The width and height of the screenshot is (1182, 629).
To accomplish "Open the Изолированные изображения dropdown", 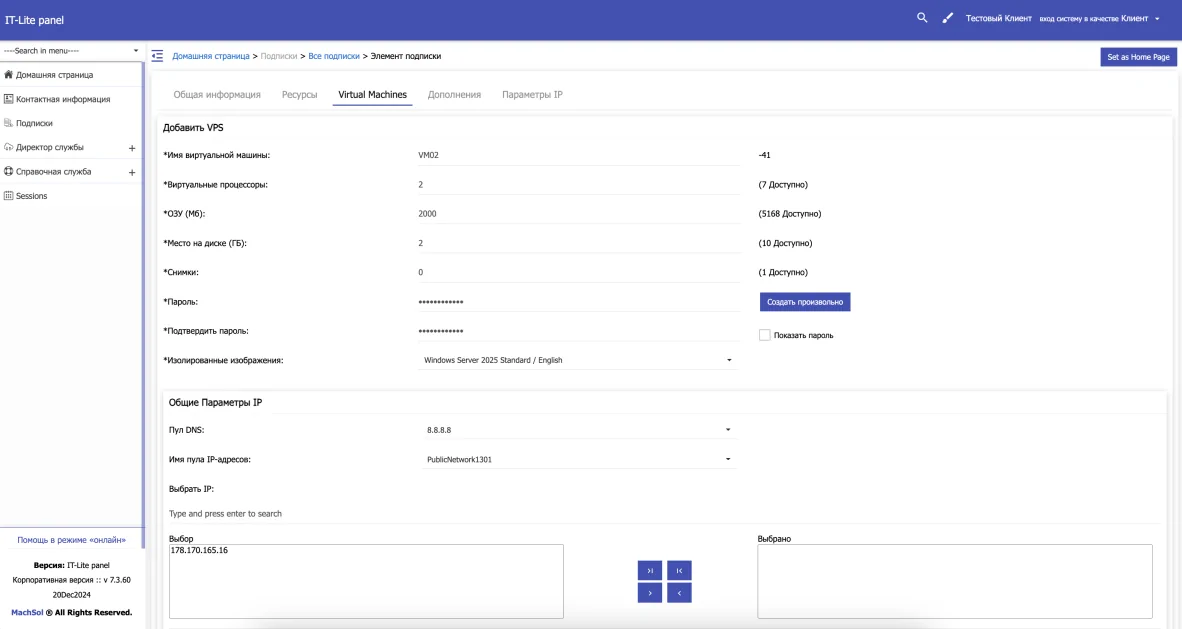I will coord(577,360).
